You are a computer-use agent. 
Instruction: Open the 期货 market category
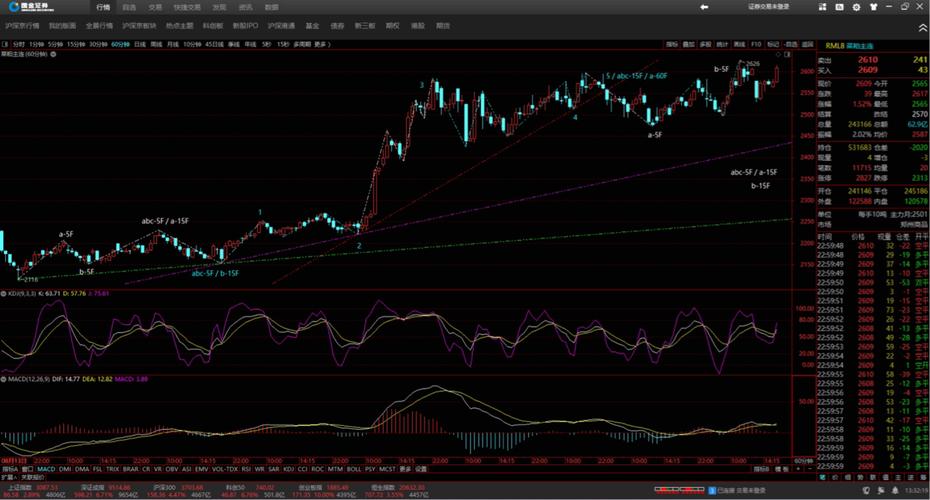tap(443, 25)
